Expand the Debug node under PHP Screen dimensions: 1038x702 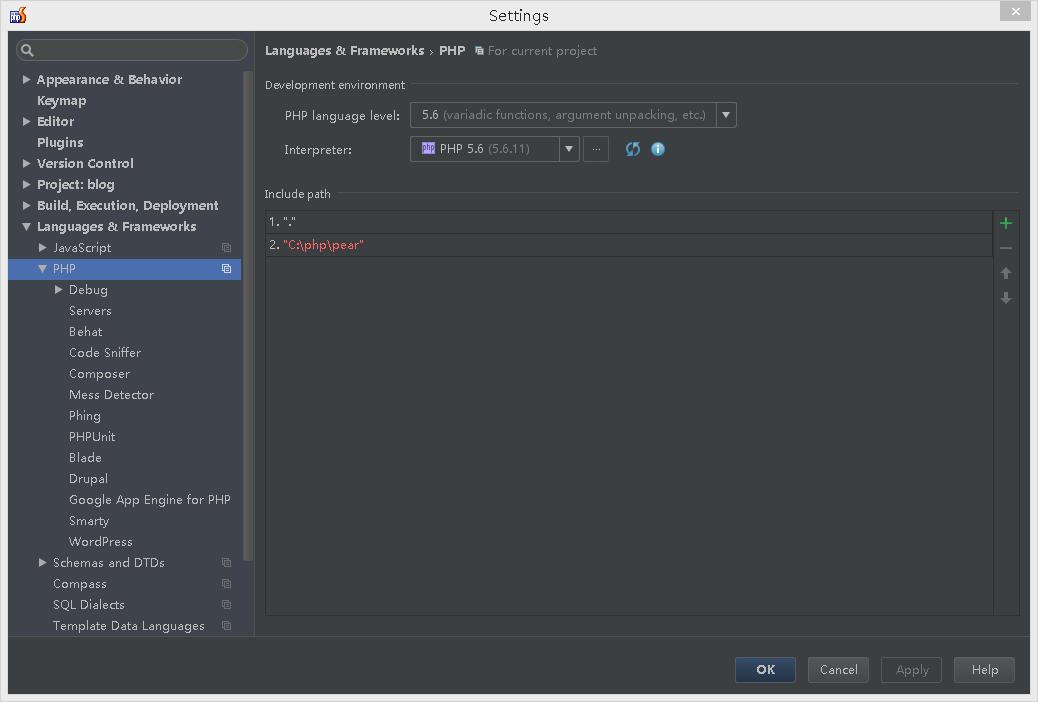tap(60, 289)
